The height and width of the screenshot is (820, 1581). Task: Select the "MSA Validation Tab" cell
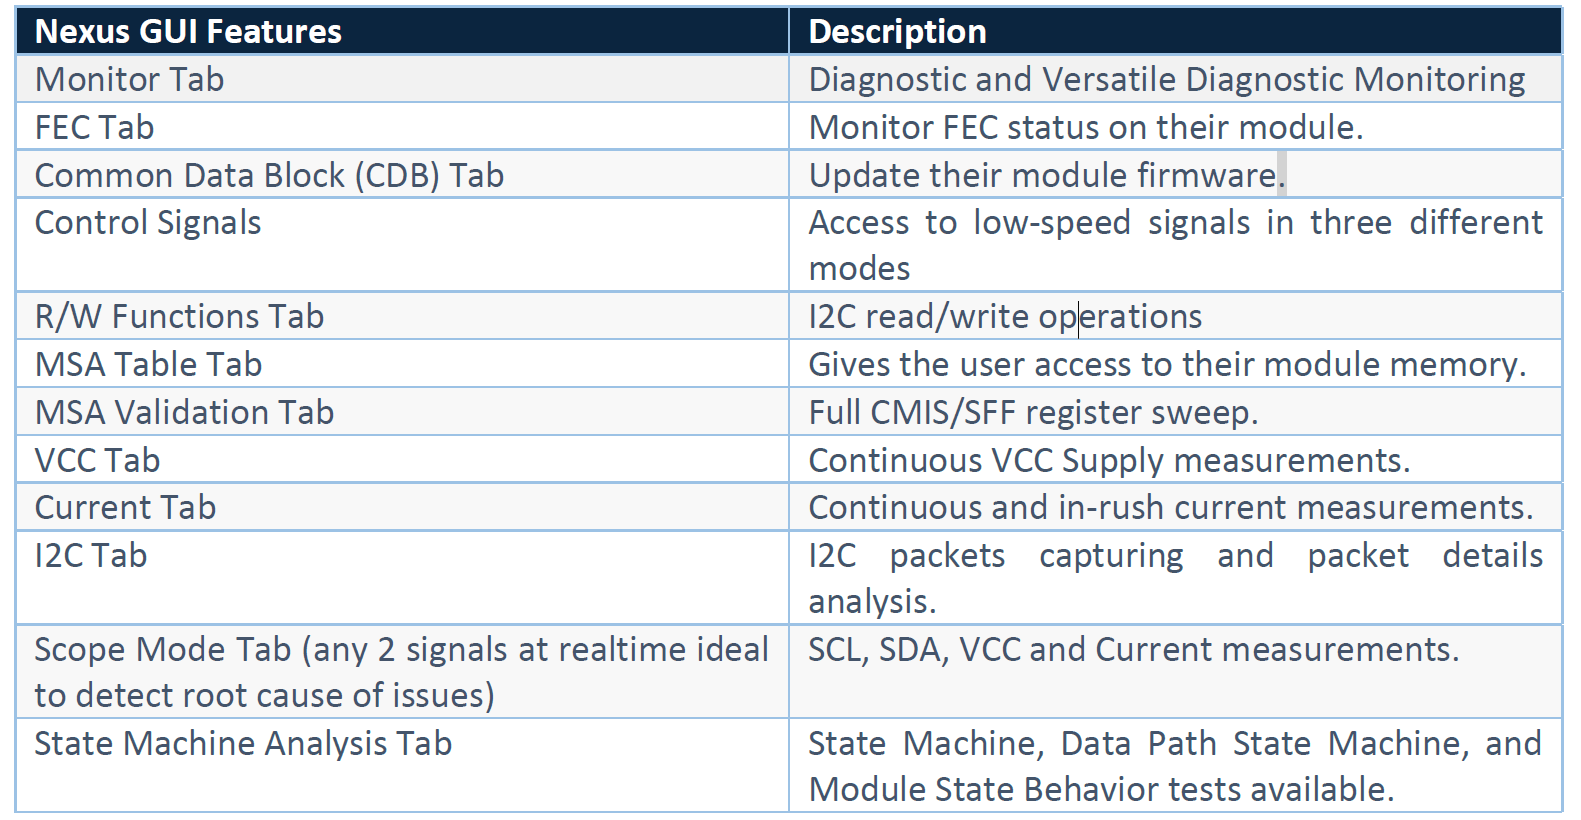(184, 413)
